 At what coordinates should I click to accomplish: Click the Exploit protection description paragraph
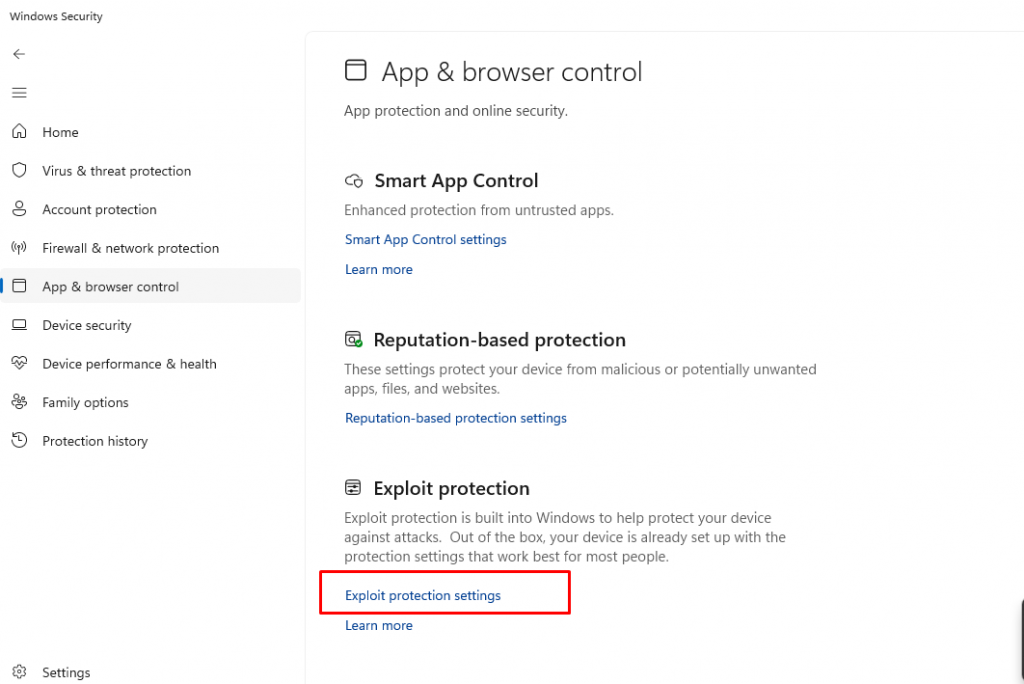pos(565,537)
